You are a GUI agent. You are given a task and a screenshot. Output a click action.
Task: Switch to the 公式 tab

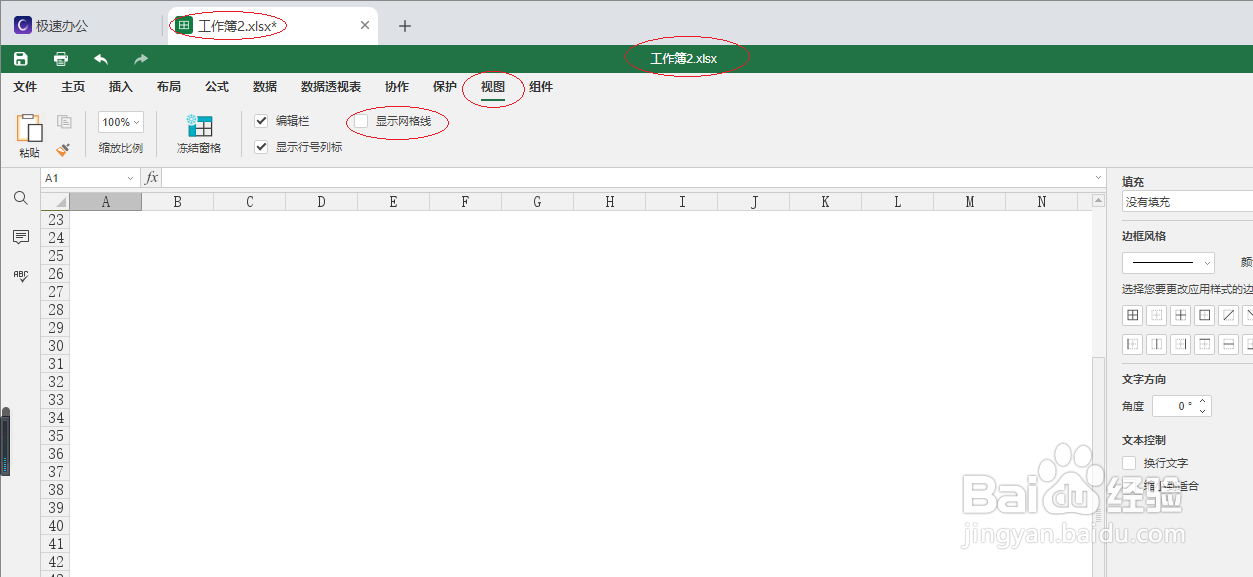[217, 87]
